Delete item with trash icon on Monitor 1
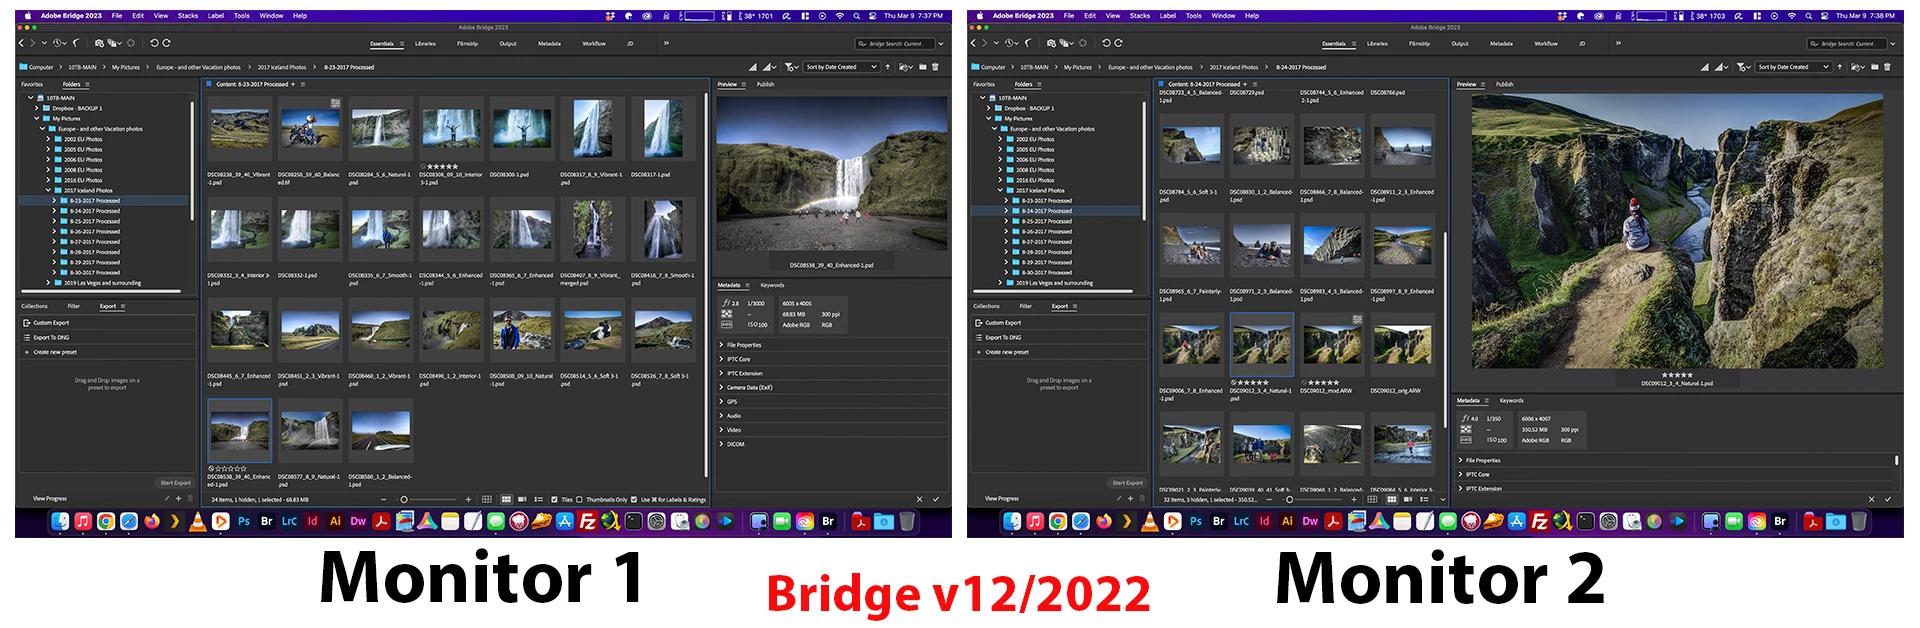The width and height of the screenshot is (1920, 628). point(936,67)
